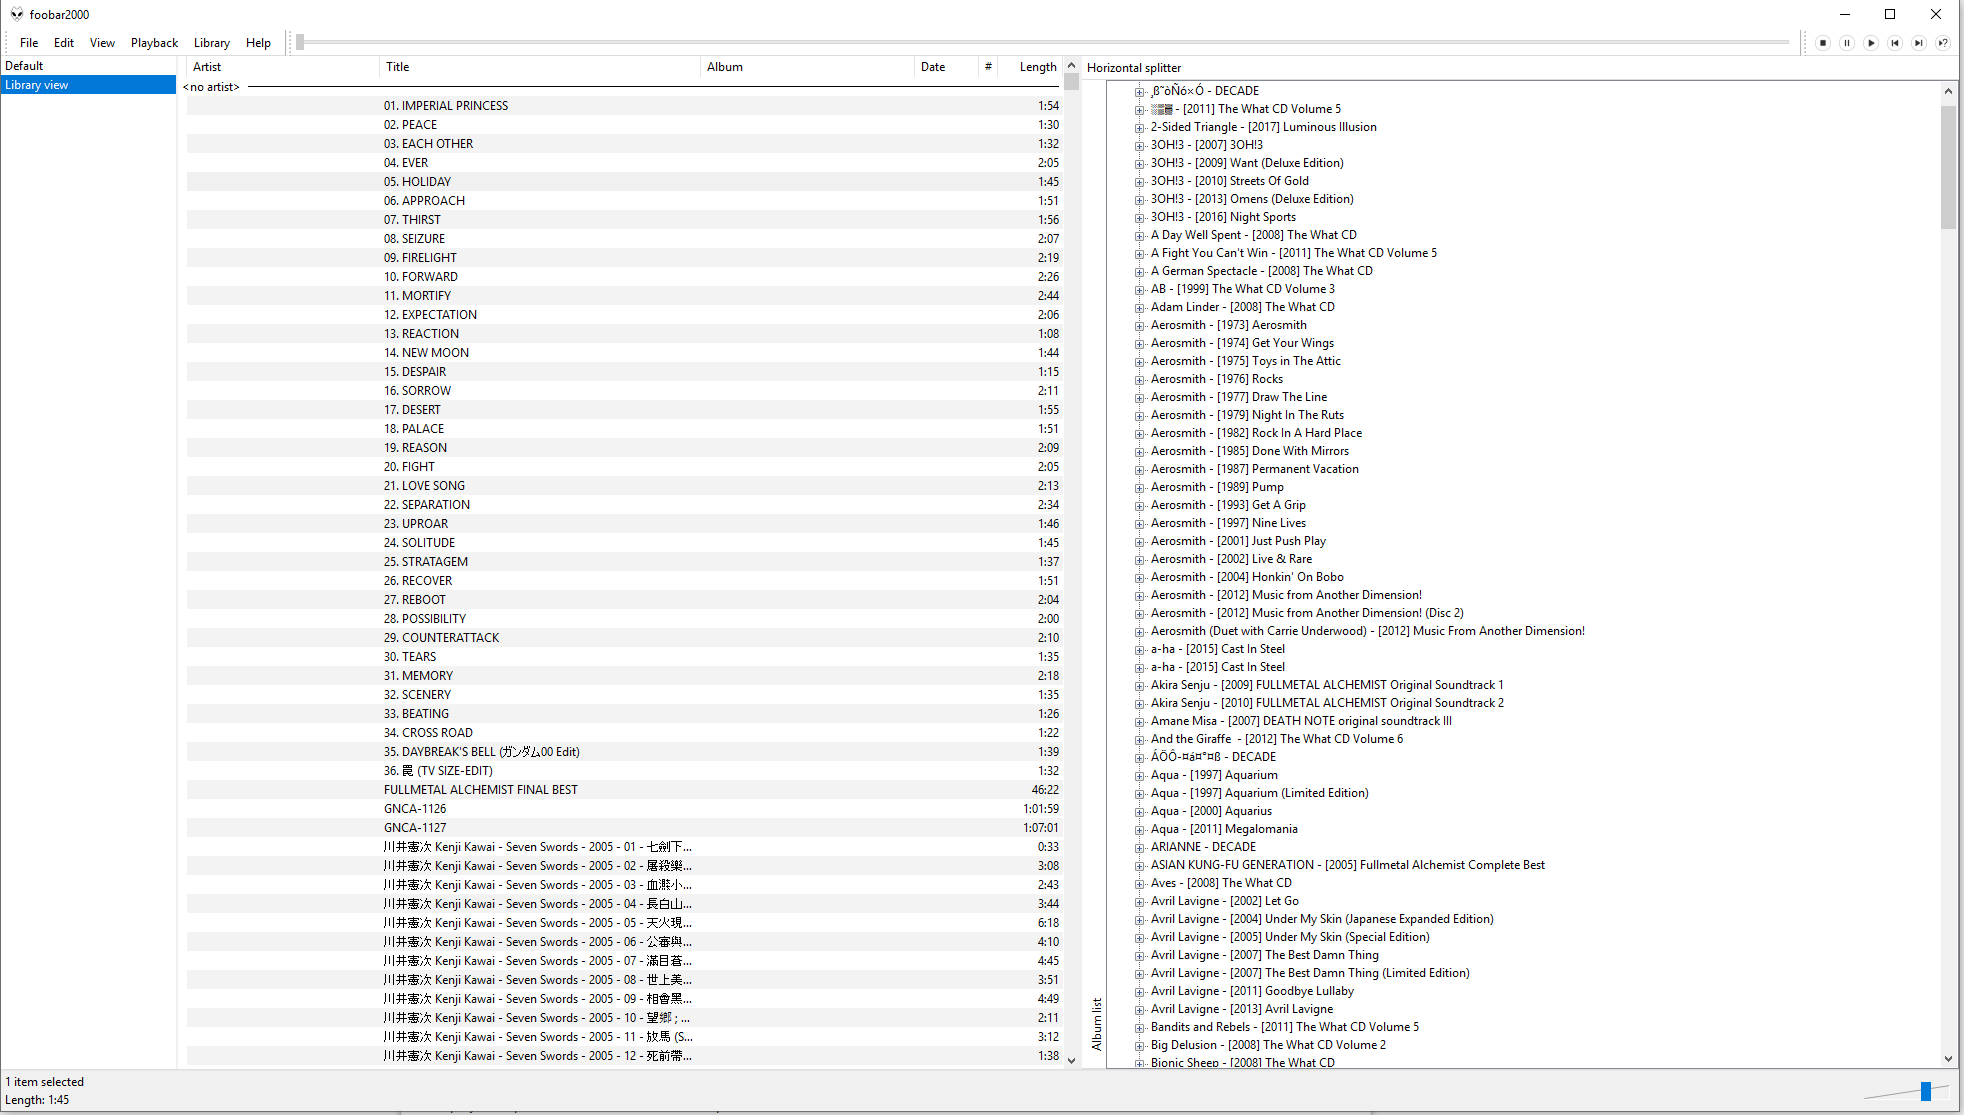Switch to the Default playlist
Image resolution: width=1964 pixels, height=1115 pixels.
tap(88, 66)
